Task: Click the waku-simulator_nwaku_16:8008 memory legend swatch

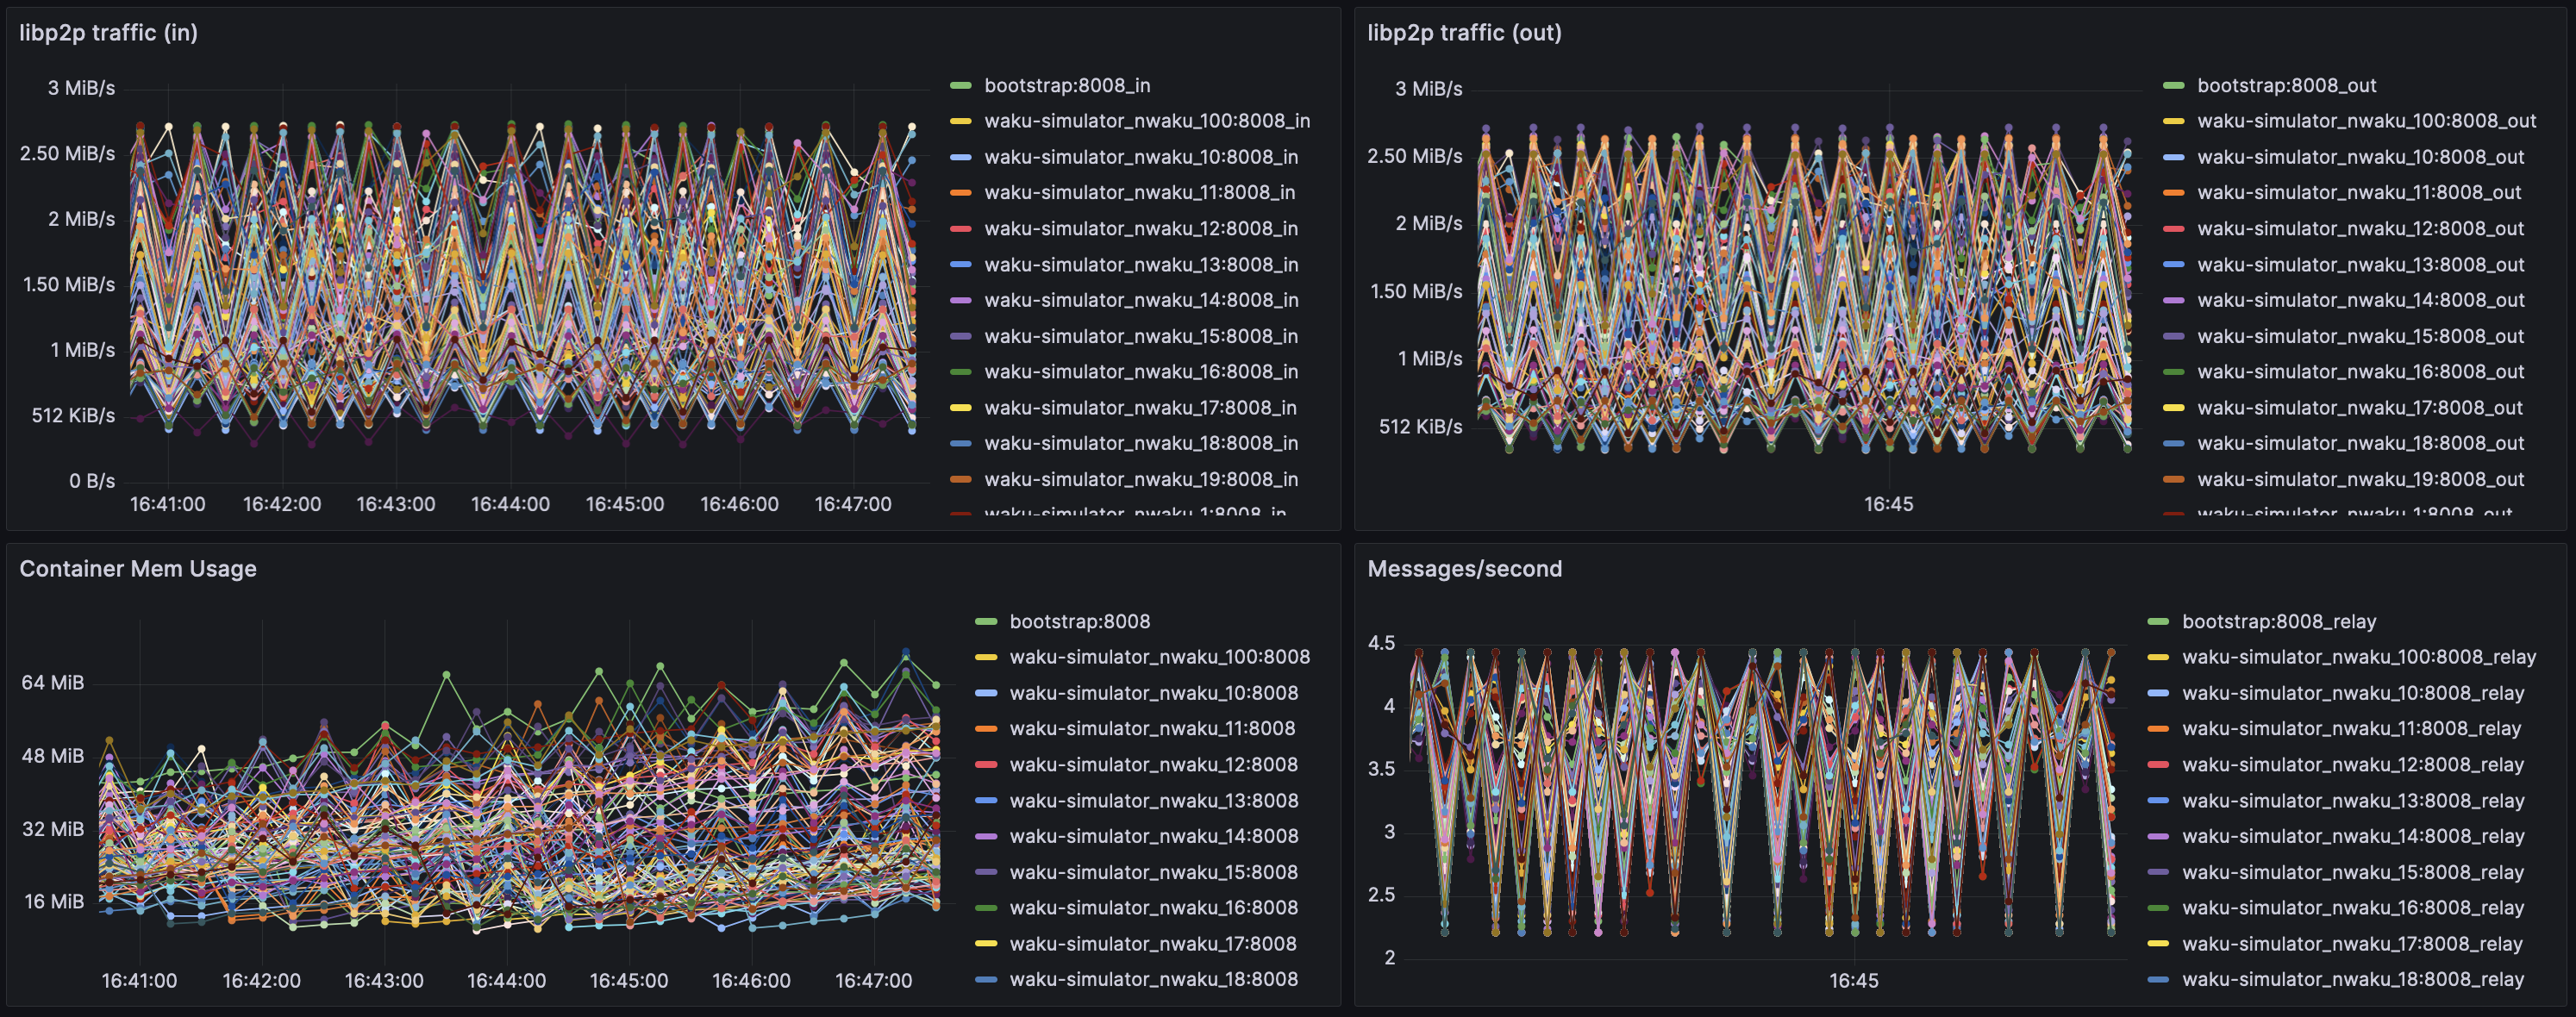Action: click(986, 908)
